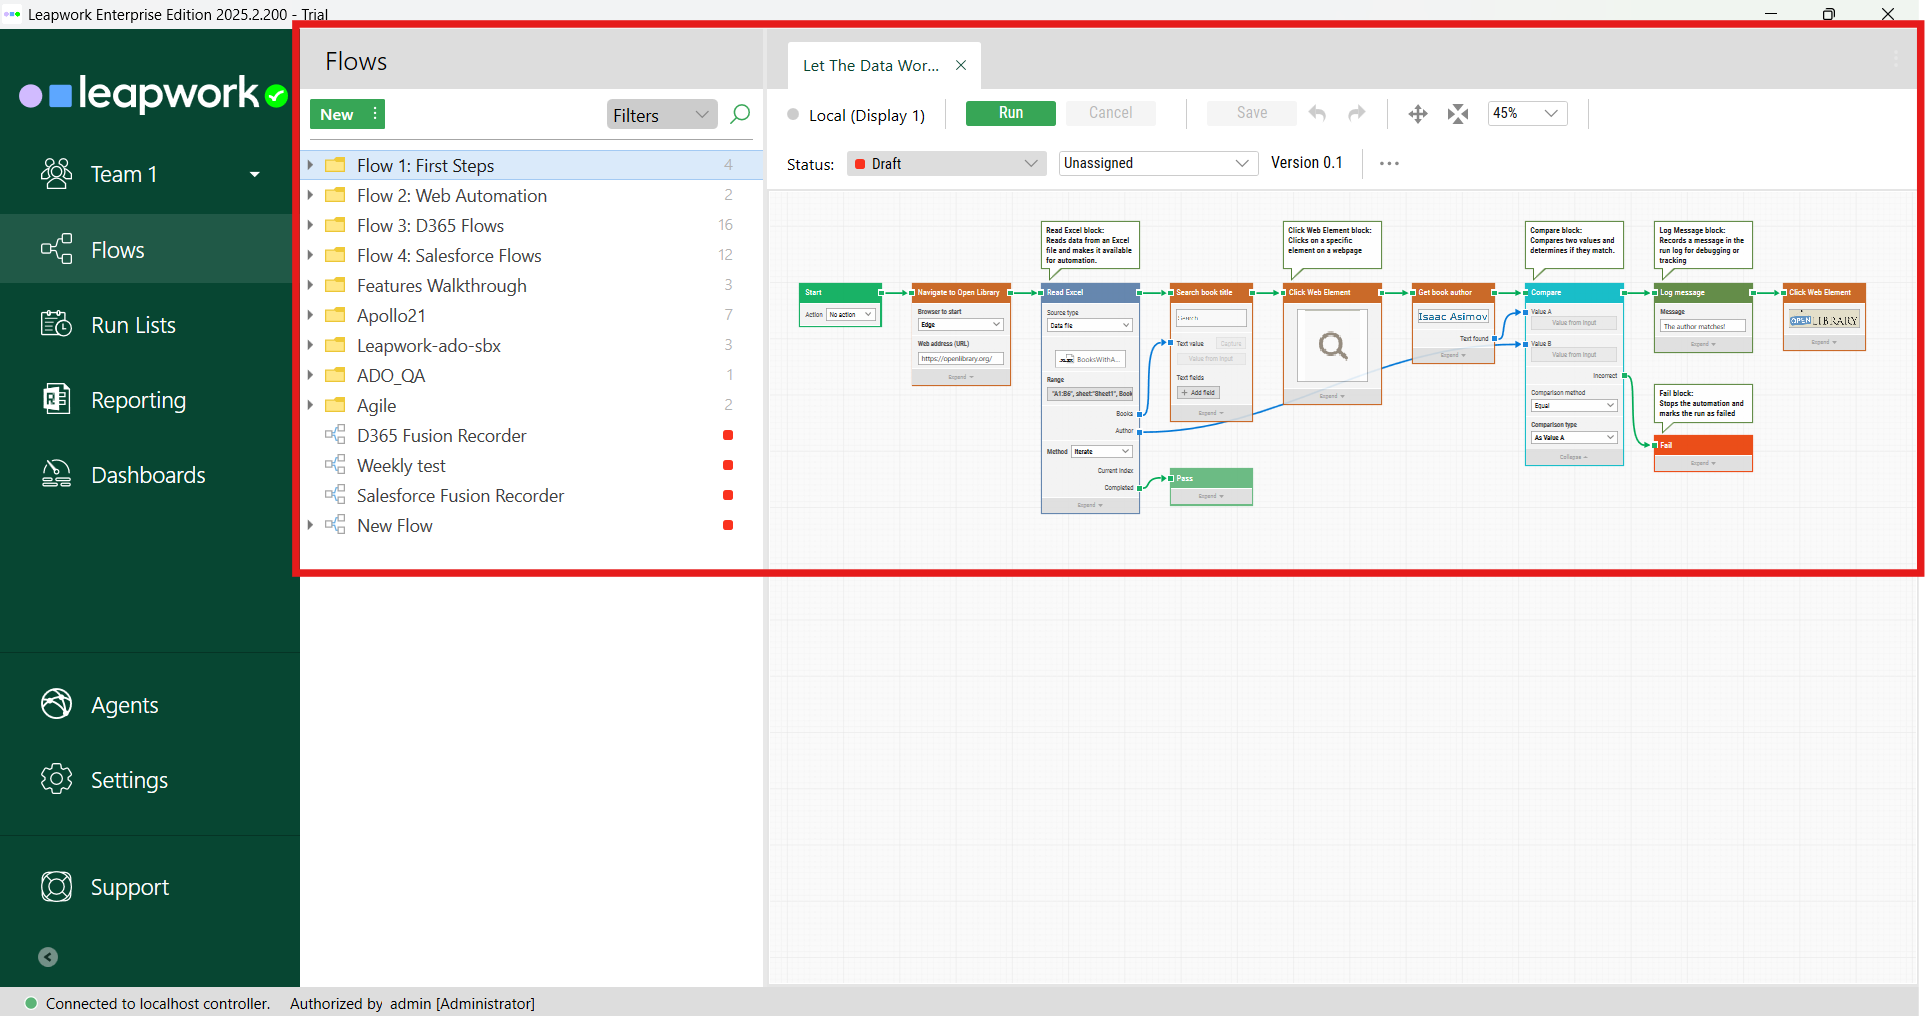Click the BooksWithA... Excel file icon
Viewport: 1925px width, 1016px height.
pos(1090,359)
